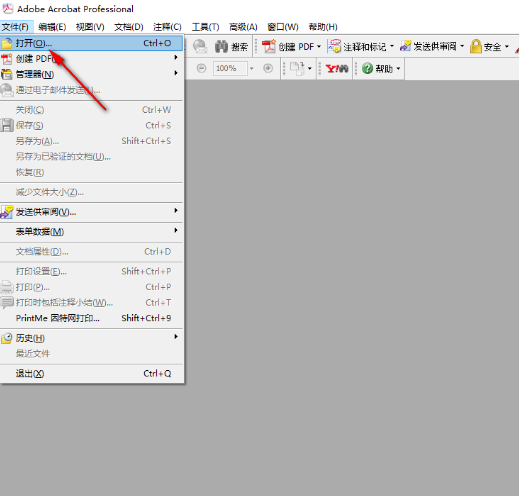519x496 pixels.
Task: Open the 注释和标记 dropdown arrow
Action: tap(392, 46)
